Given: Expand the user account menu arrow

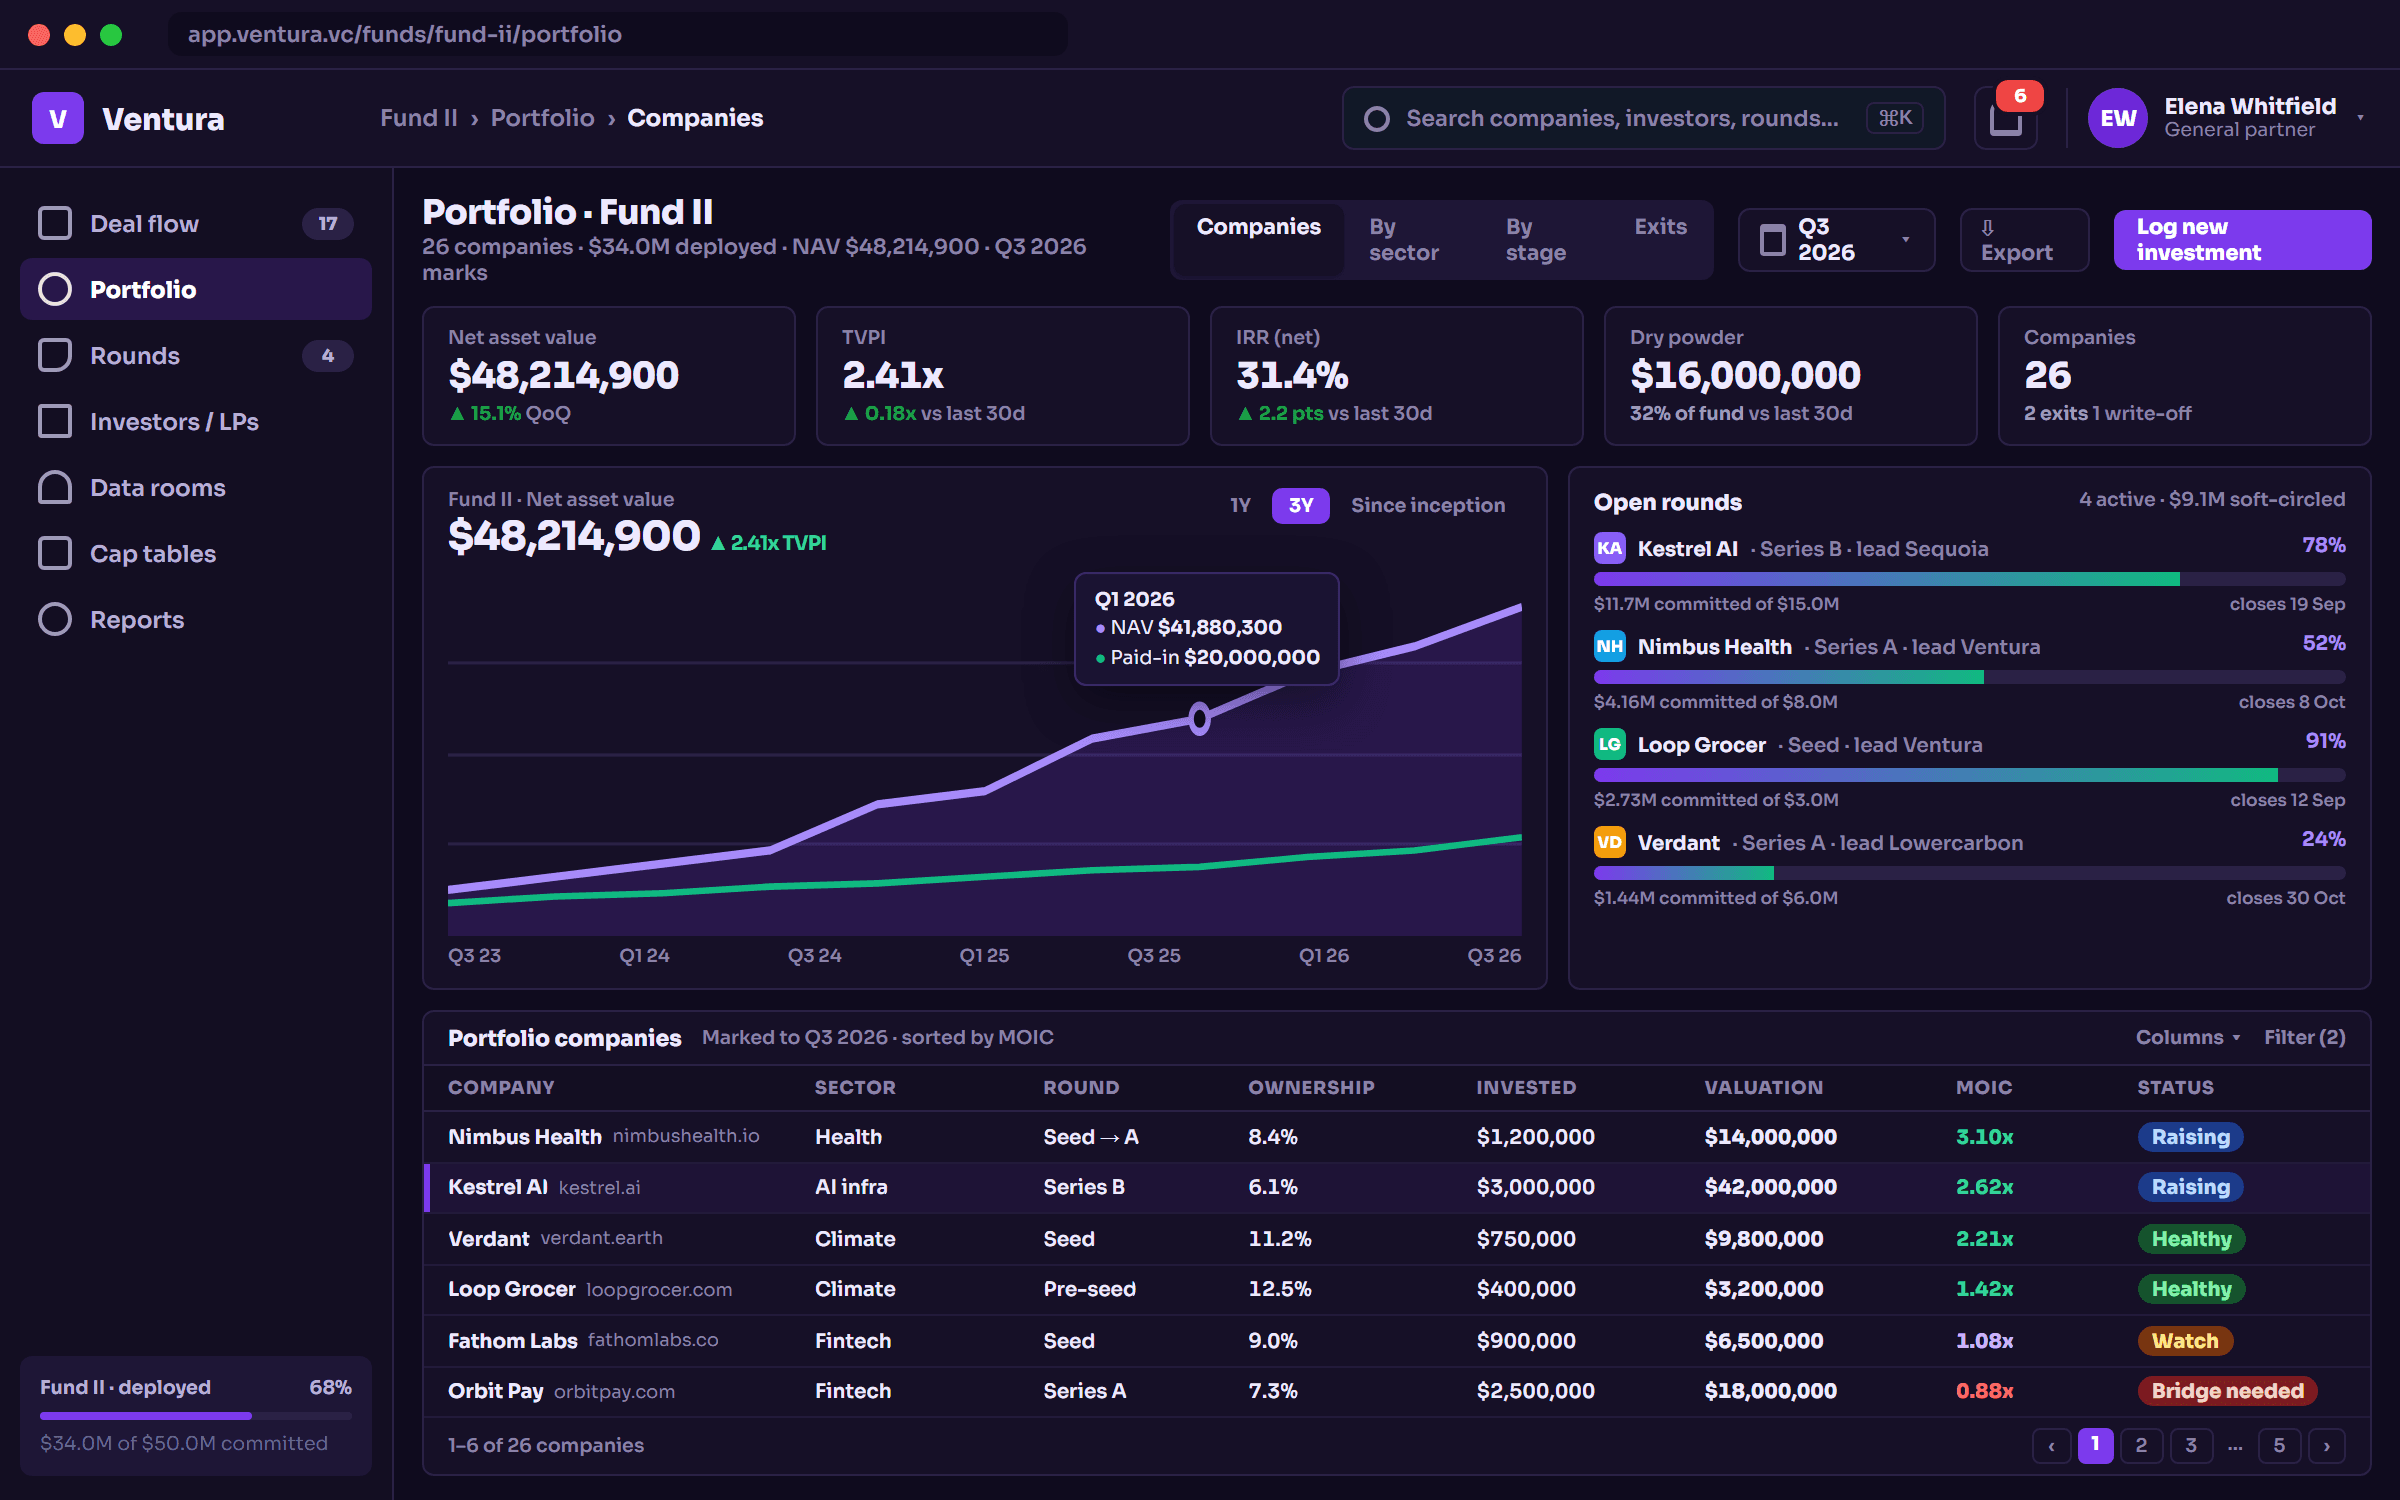Looking at the screenshot, I should (2361, 118).
